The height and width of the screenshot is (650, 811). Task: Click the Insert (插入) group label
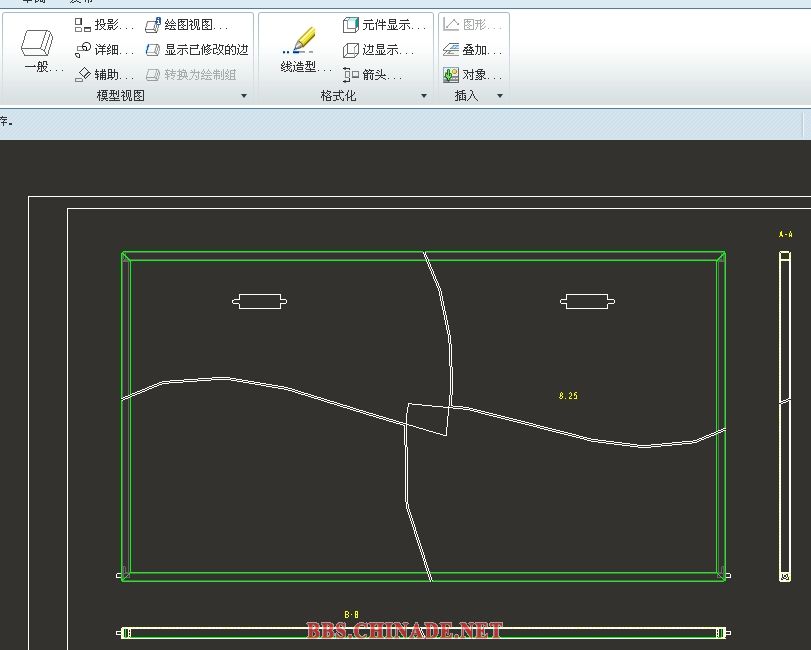tap(466, 96)
